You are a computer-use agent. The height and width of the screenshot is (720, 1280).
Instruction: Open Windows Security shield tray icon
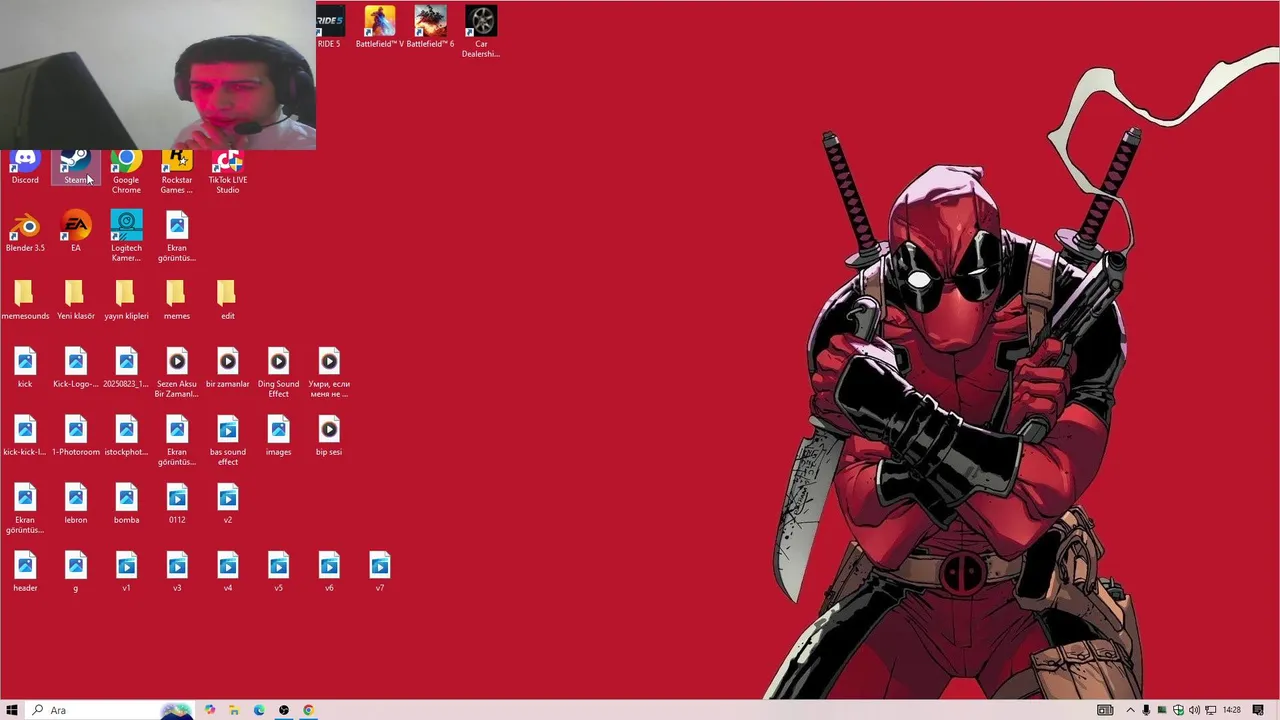[1178, 710]
